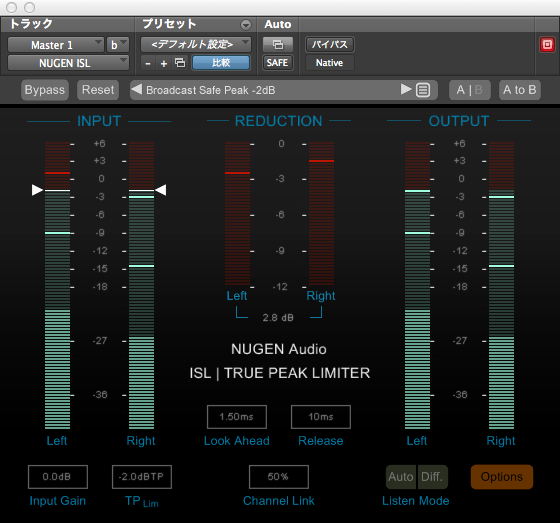This screenshot has height=523, width=560.
Task: Click the red target button in plugin header
Action: pyautogui.click(x=547, y=45)
